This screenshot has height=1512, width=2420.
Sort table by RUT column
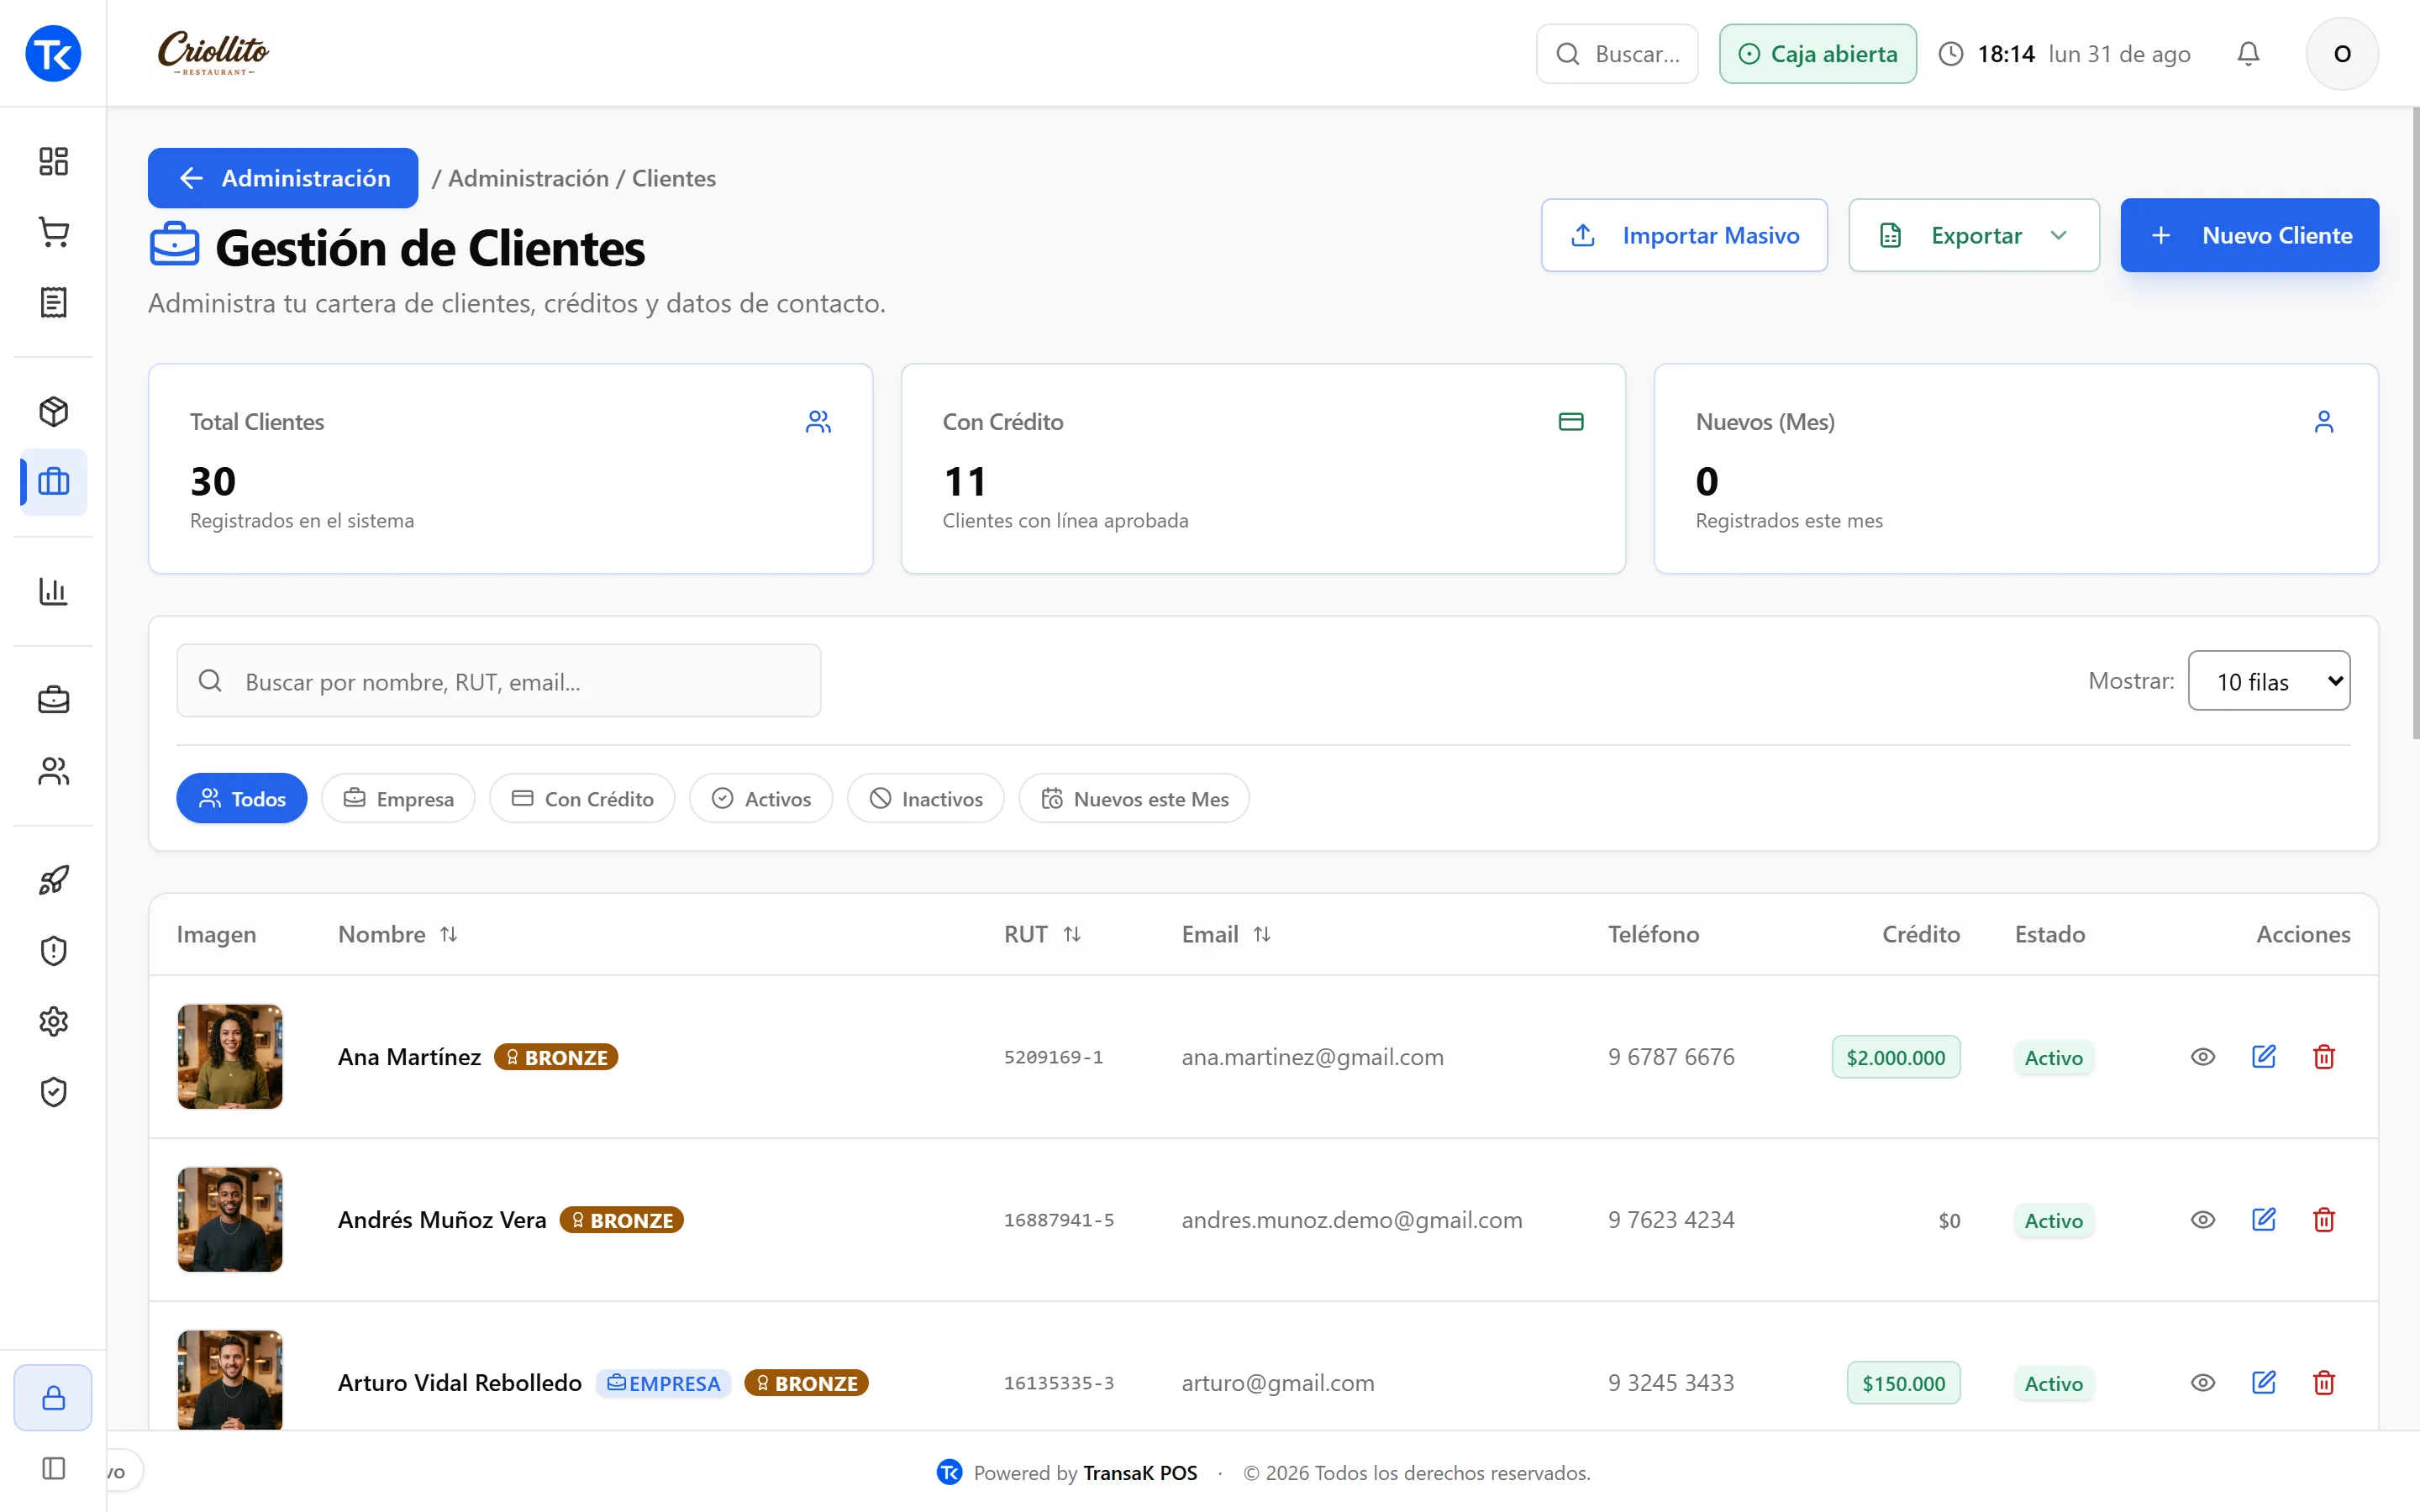1042,934
